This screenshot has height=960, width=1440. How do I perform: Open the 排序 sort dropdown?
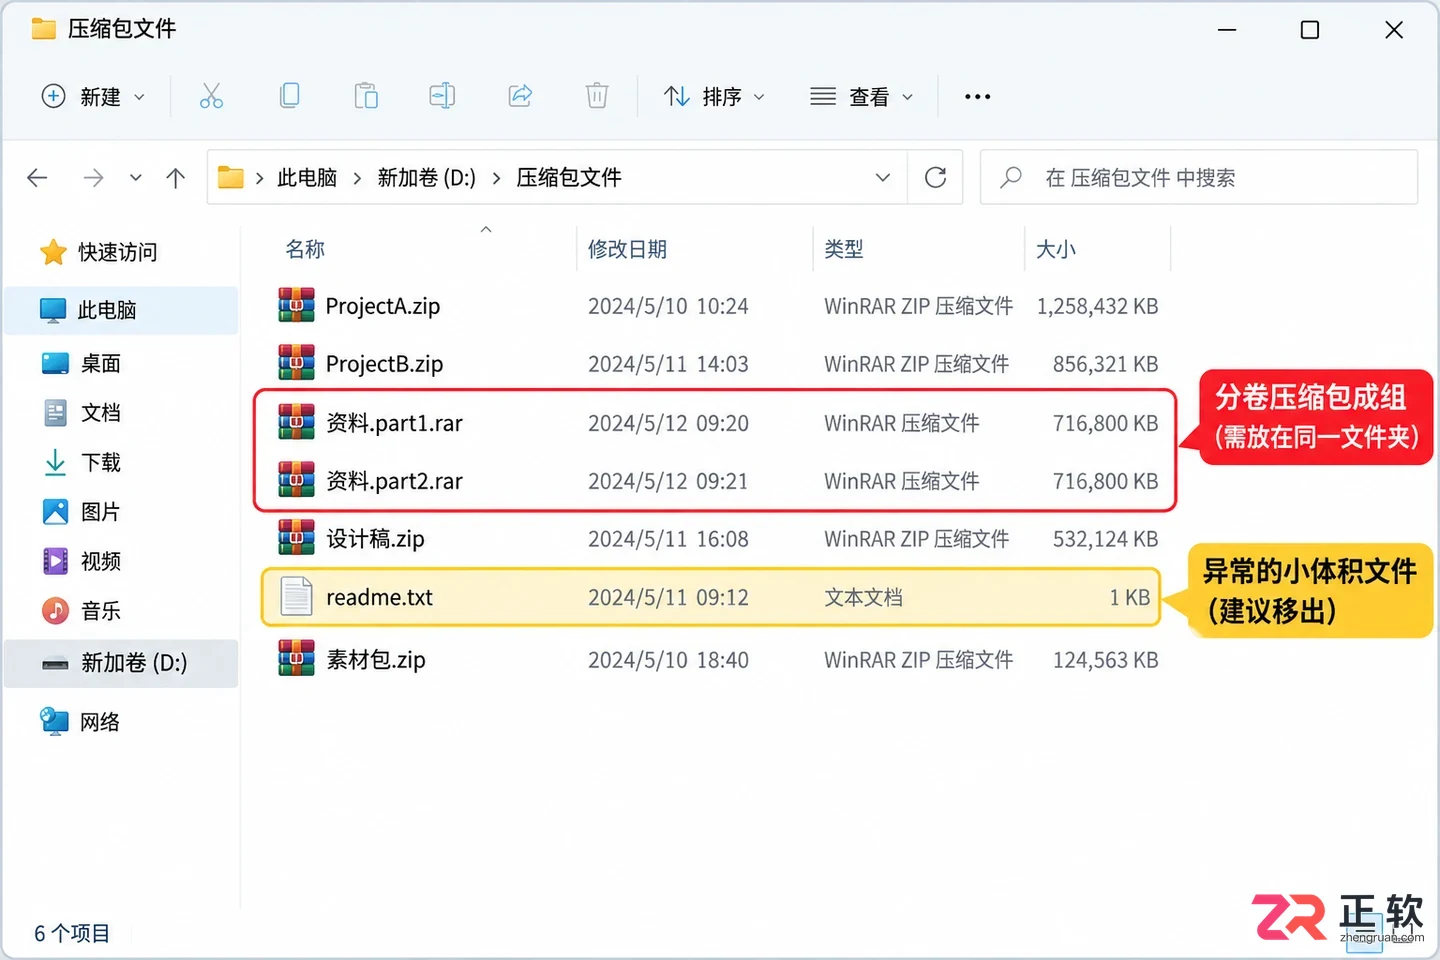click(714, 97)
